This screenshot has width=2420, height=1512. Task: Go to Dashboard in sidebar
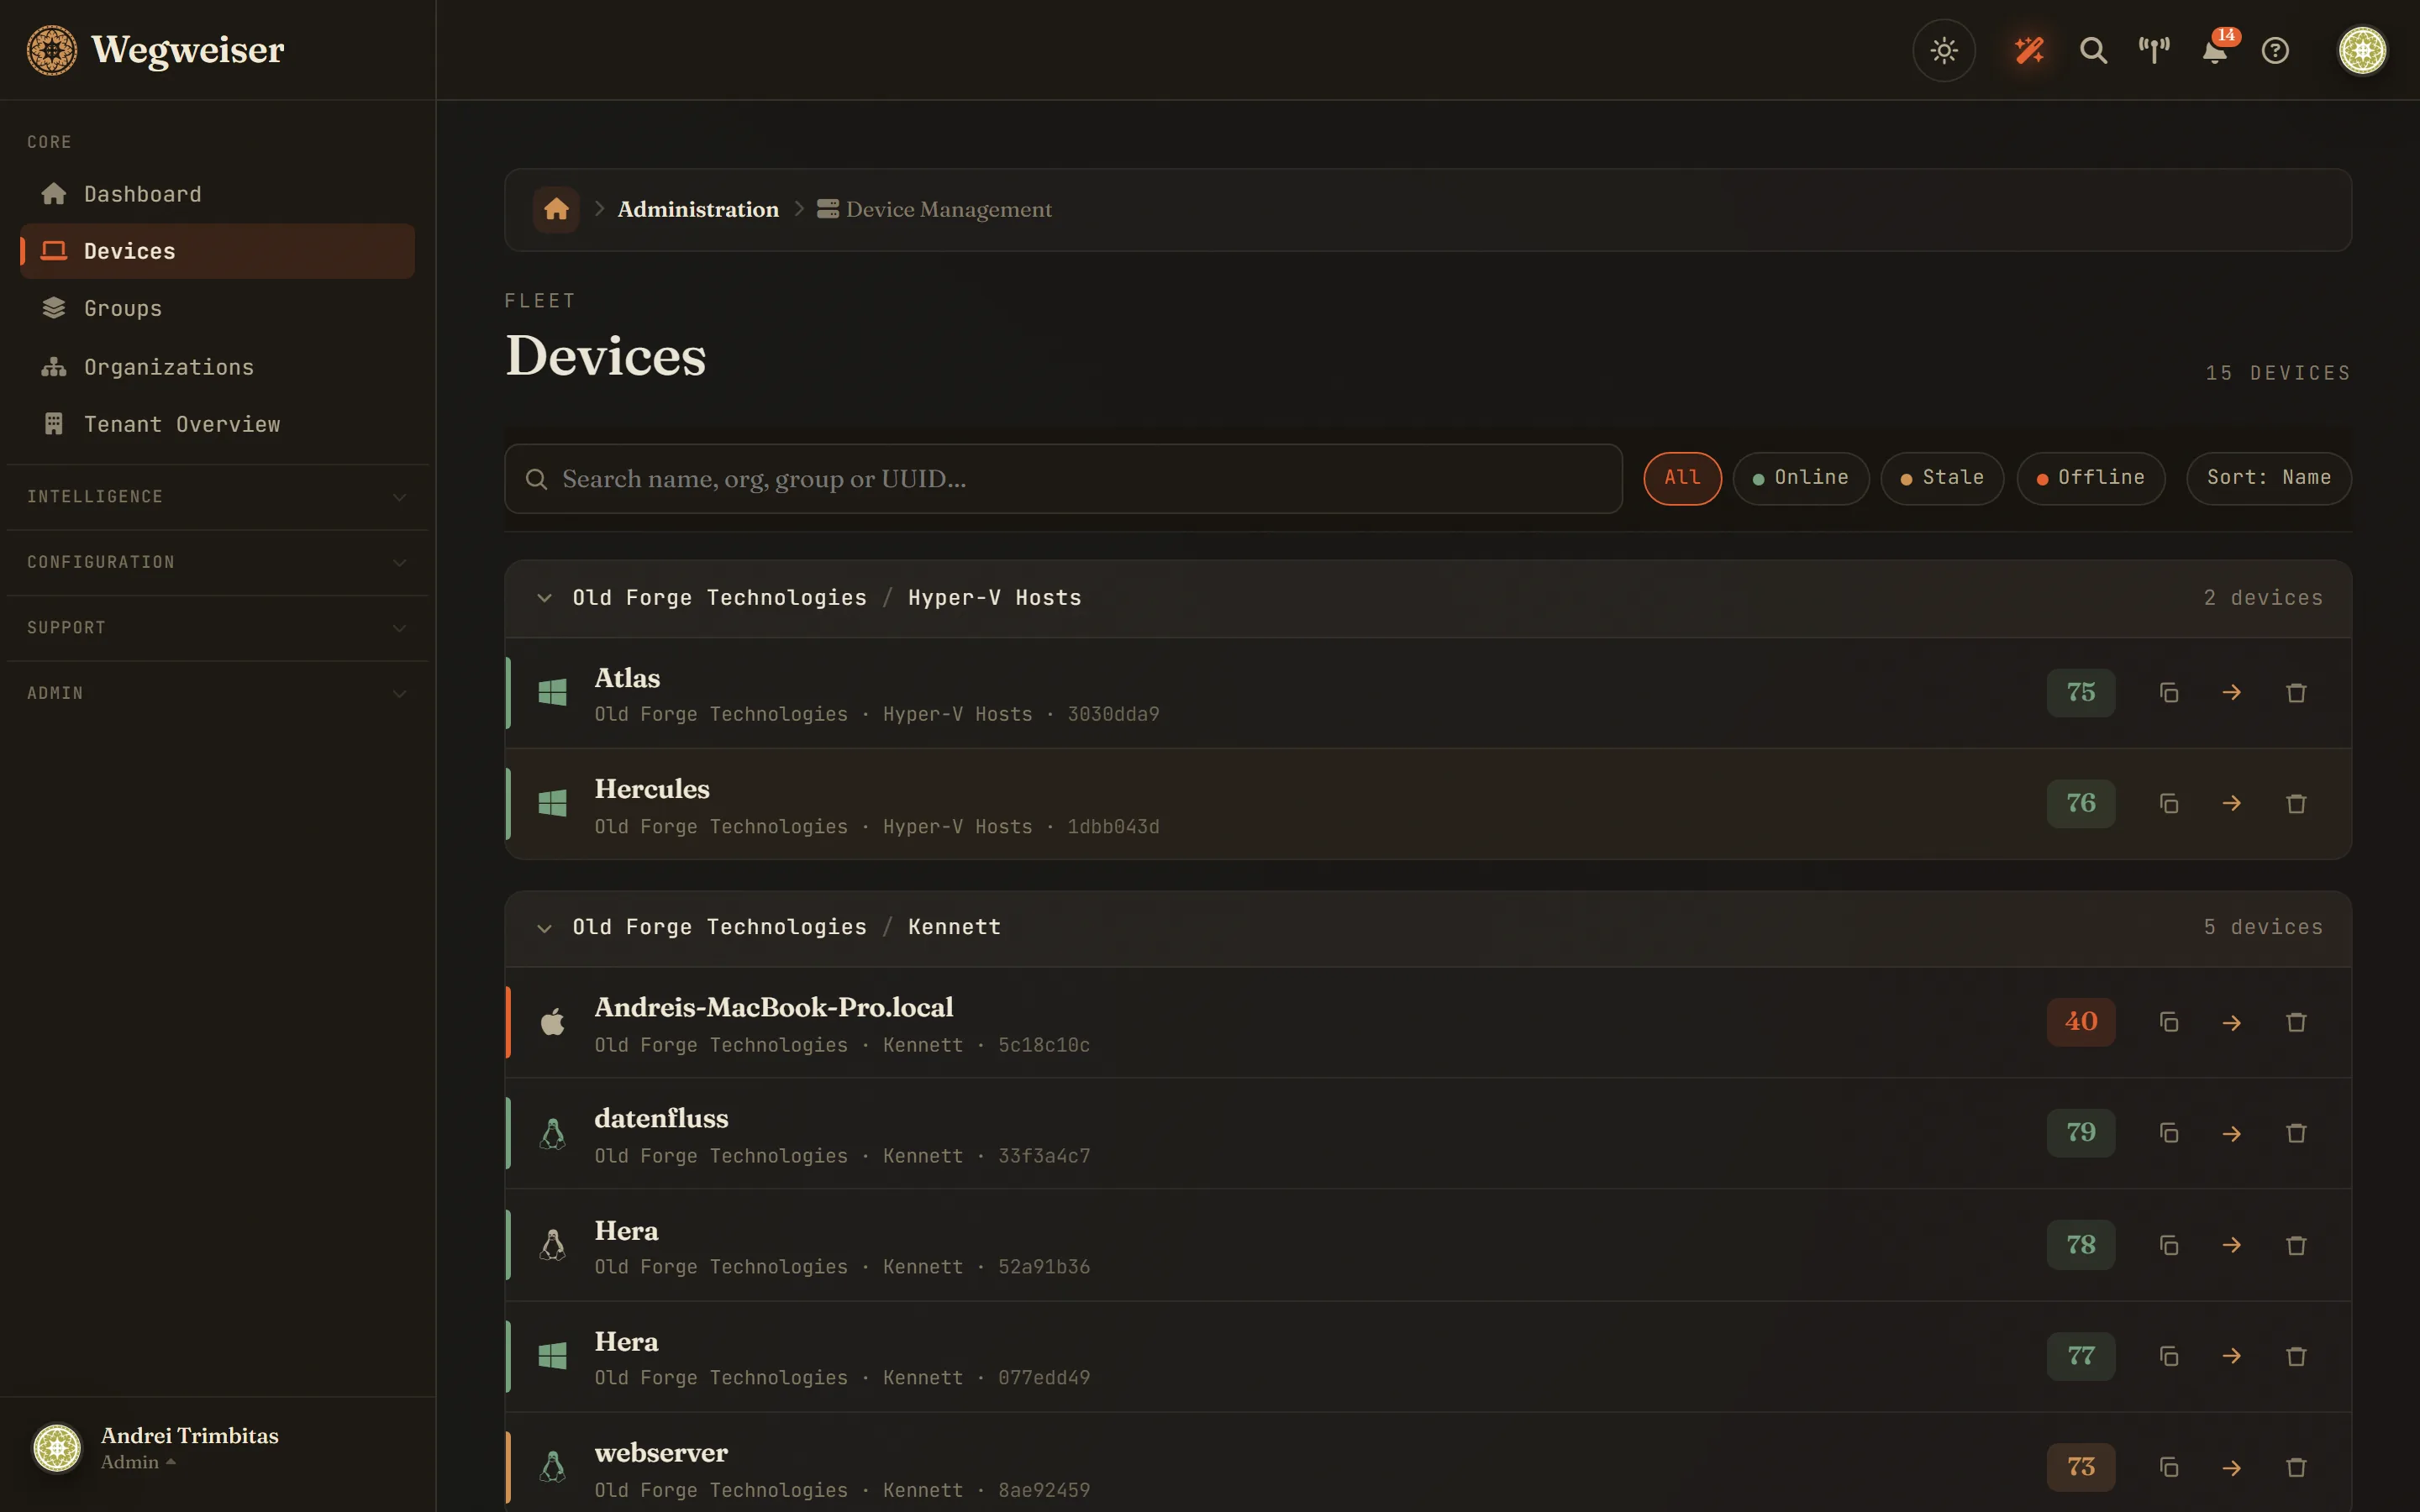[217, 194]
